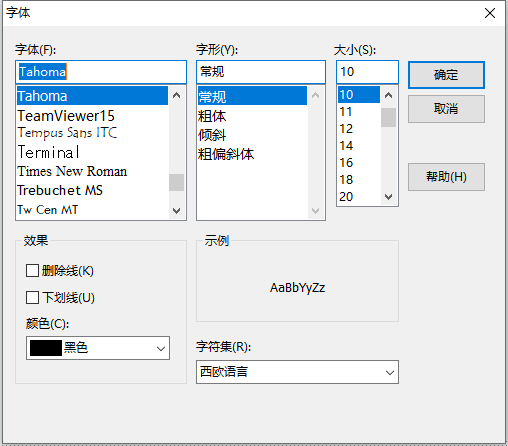The width and height of the screenshot is (508, 446).
Task: Click the 确定 OK button
Action: coord(446,75)
